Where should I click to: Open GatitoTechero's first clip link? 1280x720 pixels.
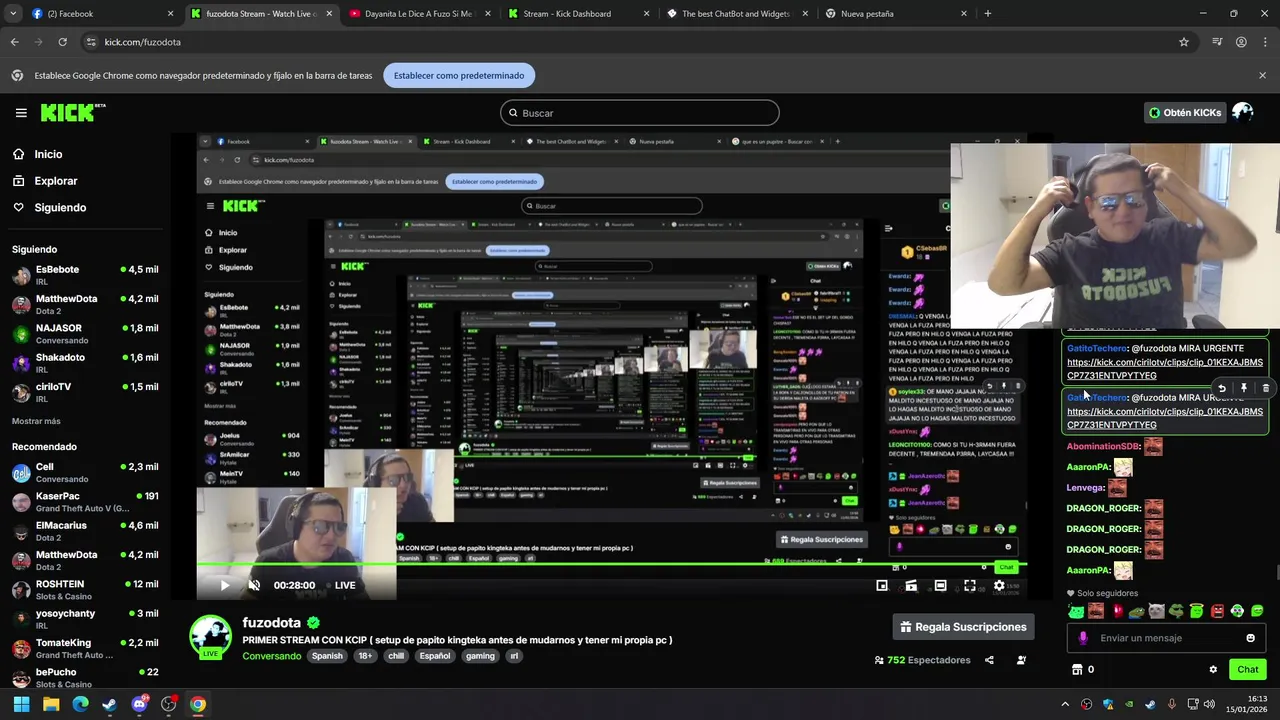click(1165, 369)
